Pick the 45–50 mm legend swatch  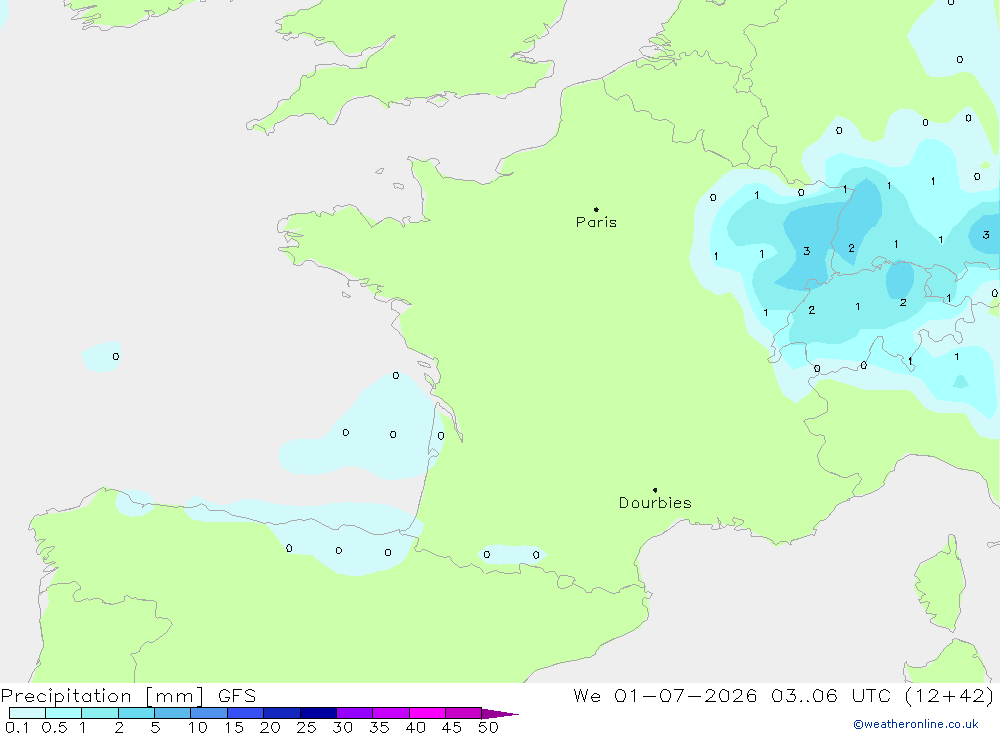pos(464,713)
